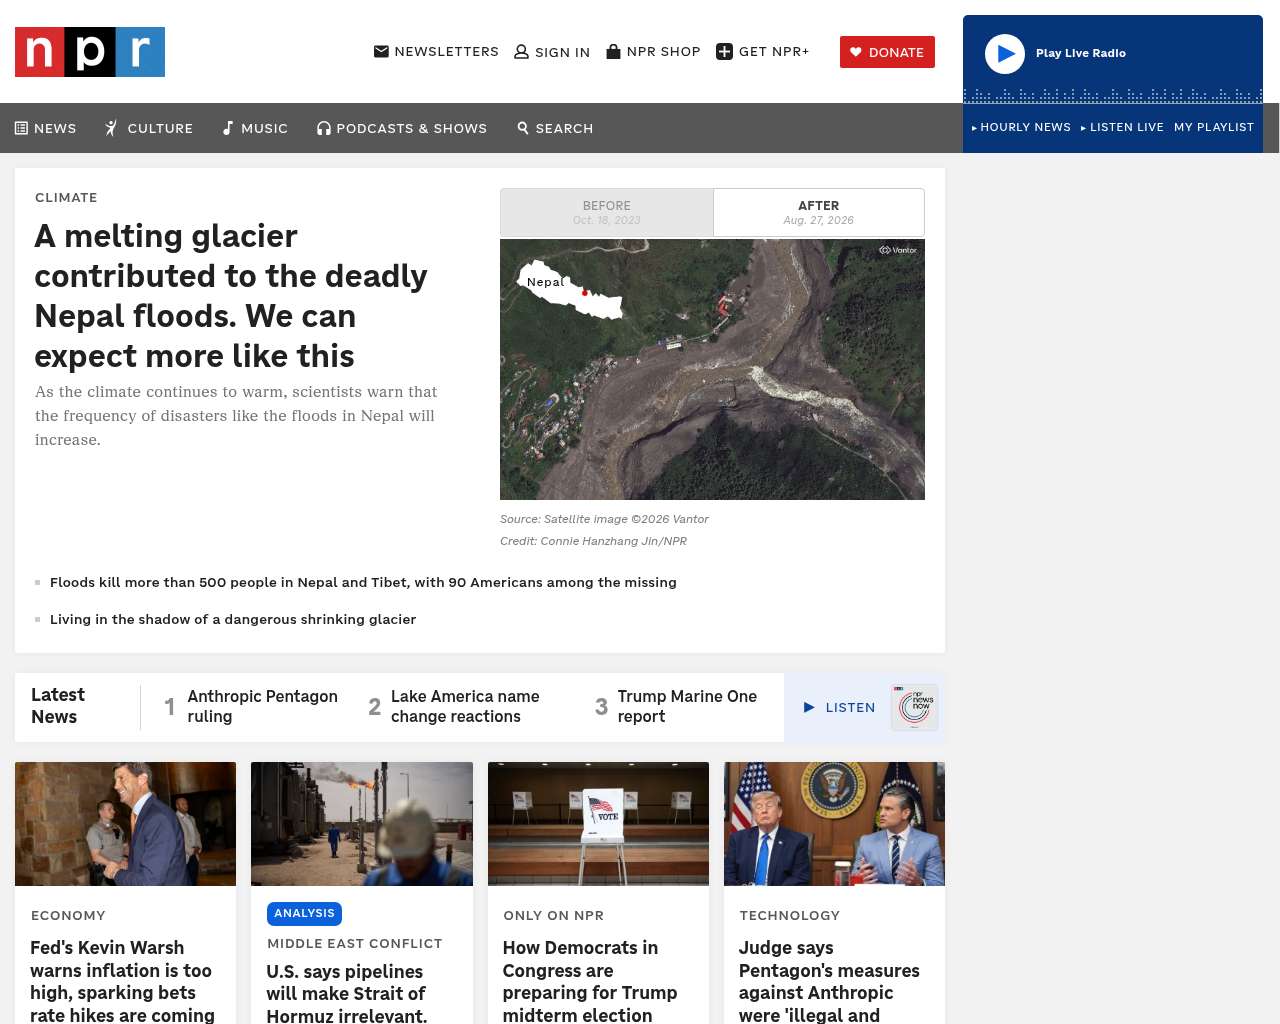Read the Strait of Hormuz pipelines headline
This screenshot has width=1280, height=1024.
click(x=347, y=992)
